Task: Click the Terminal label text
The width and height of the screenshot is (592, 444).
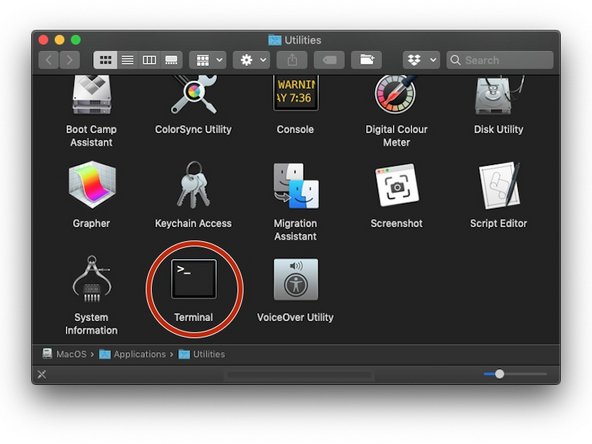Action: click(194, 317)
